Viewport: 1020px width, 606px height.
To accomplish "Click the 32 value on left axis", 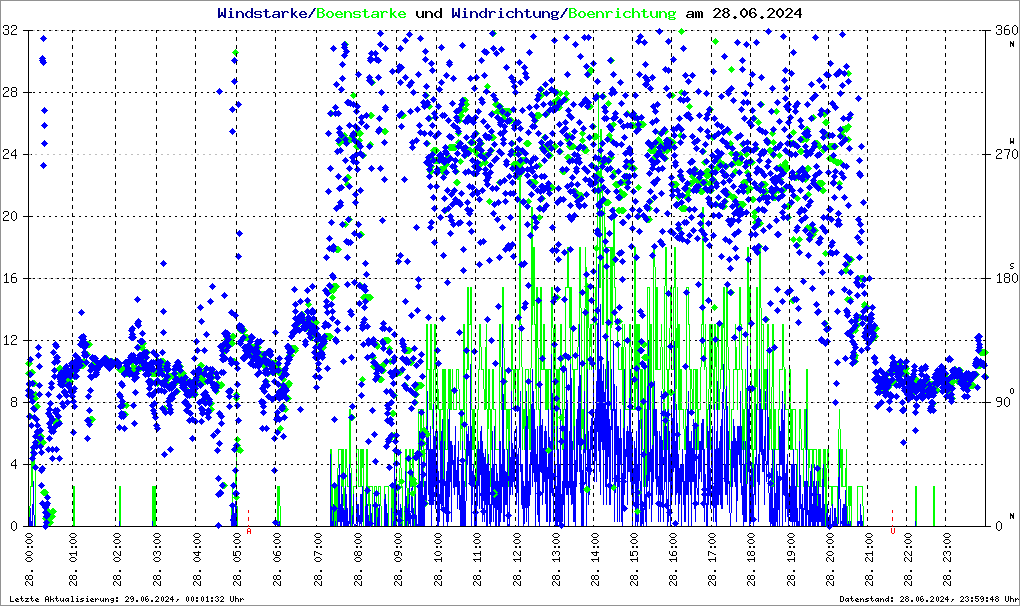I will pyautogui.click(x=9, y=31).
